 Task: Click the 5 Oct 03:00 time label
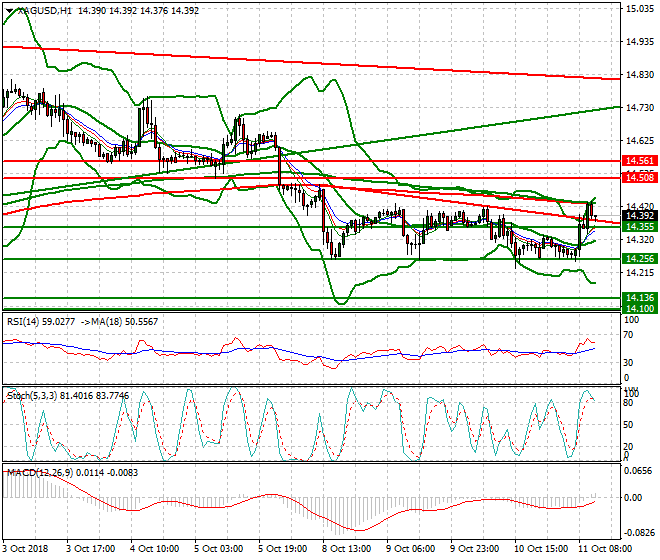217,549
